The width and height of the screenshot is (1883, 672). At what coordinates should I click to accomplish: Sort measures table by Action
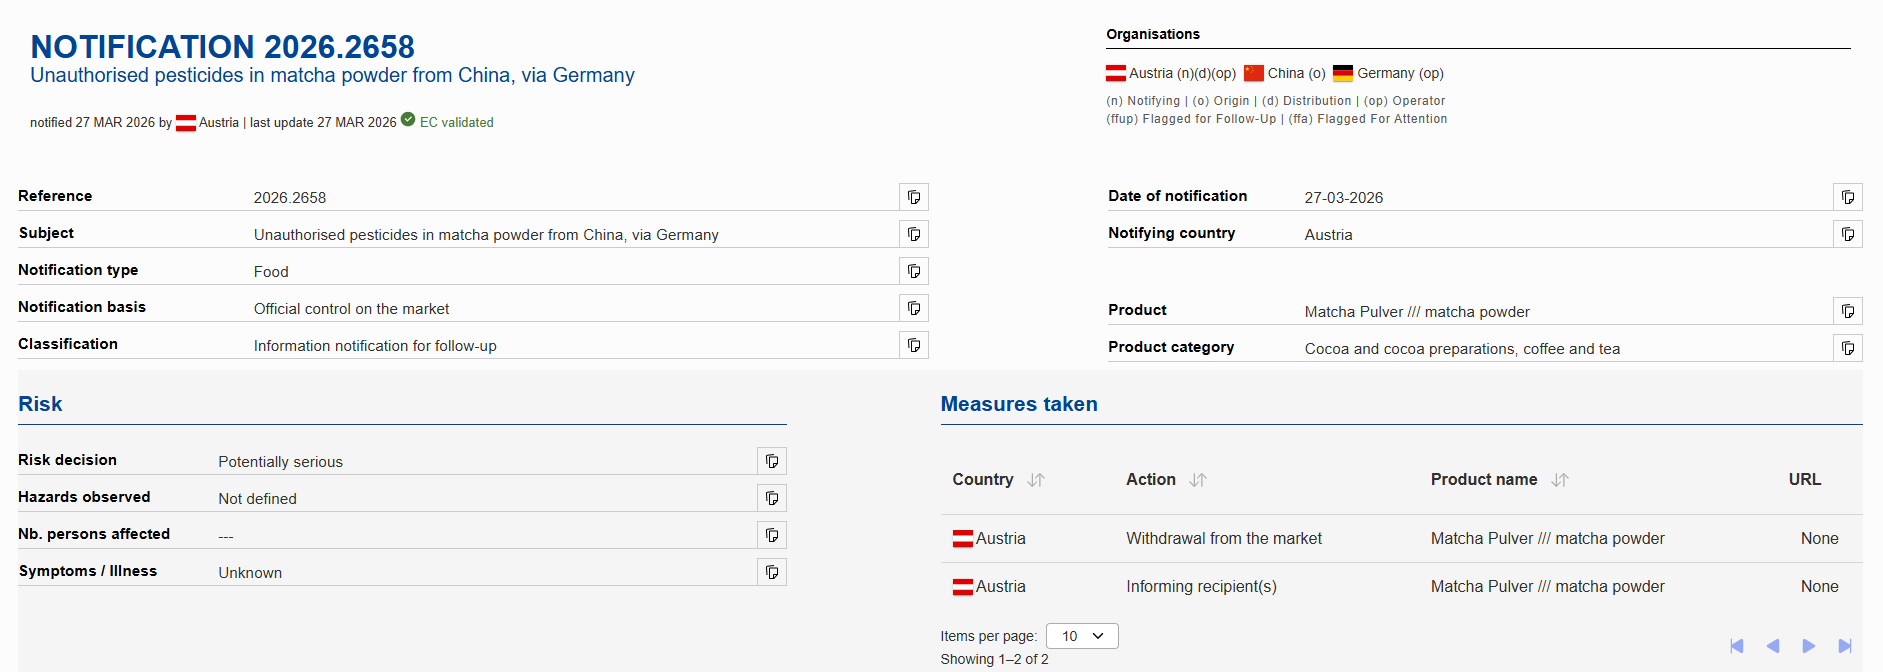pyautogui.click(x=1198, y=480)
